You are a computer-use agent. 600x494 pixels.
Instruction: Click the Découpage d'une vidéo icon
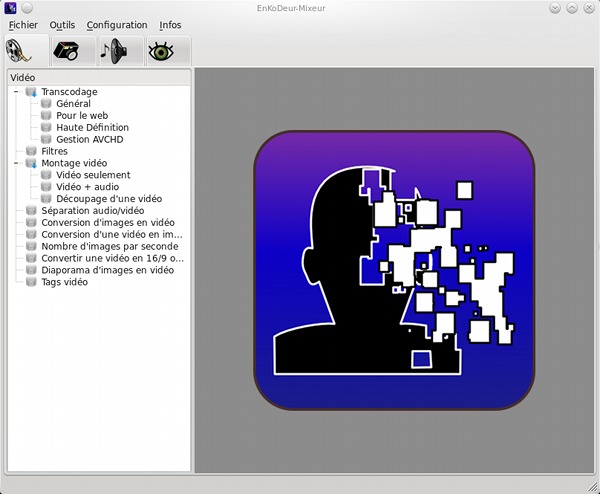tap(46, 199)
